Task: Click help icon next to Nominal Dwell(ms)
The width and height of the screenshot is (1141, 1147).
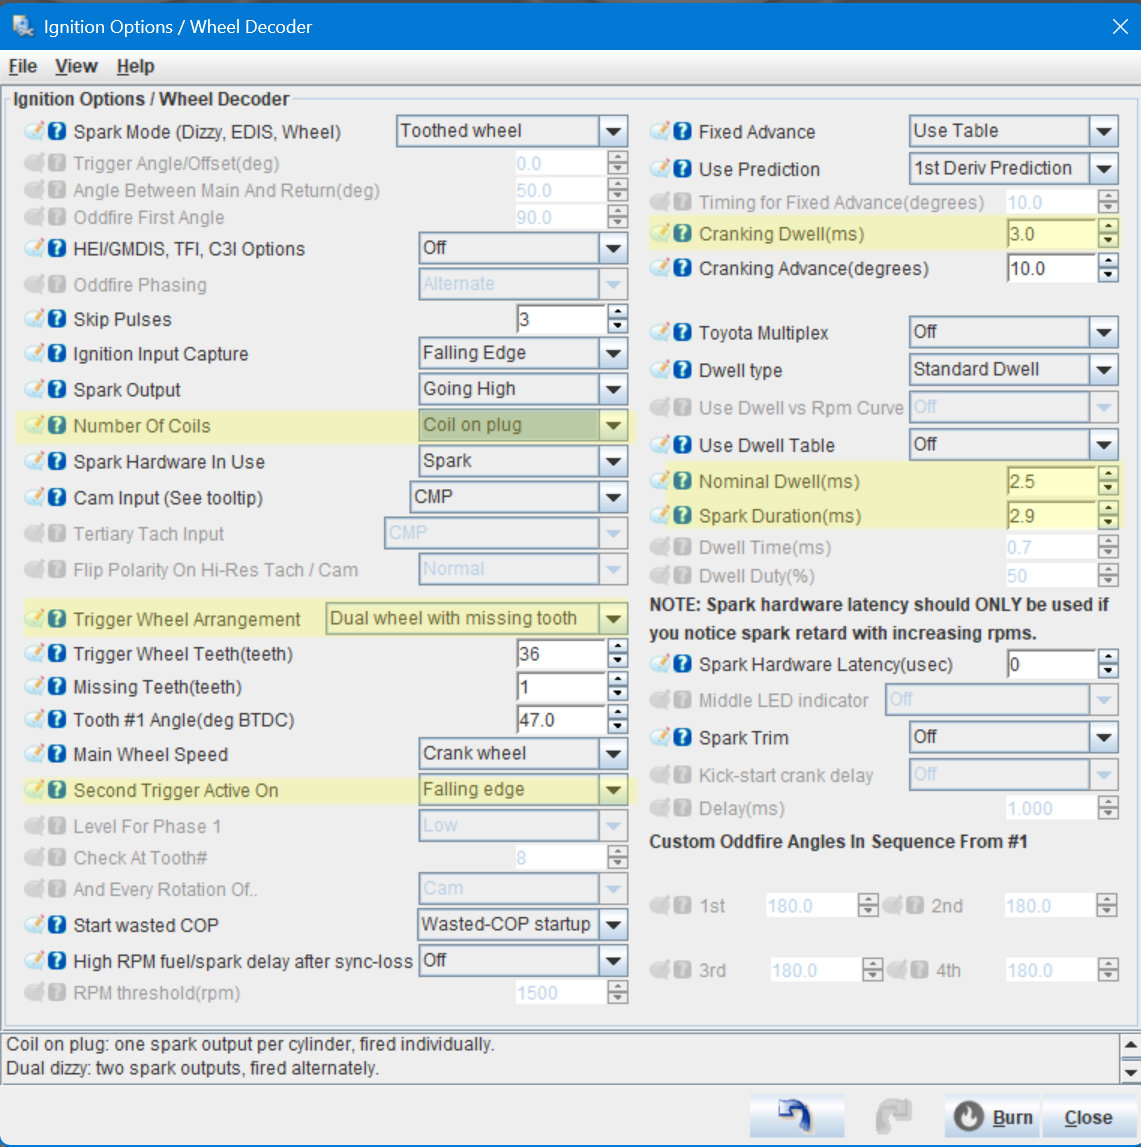Action: click(x=683, y=481)
